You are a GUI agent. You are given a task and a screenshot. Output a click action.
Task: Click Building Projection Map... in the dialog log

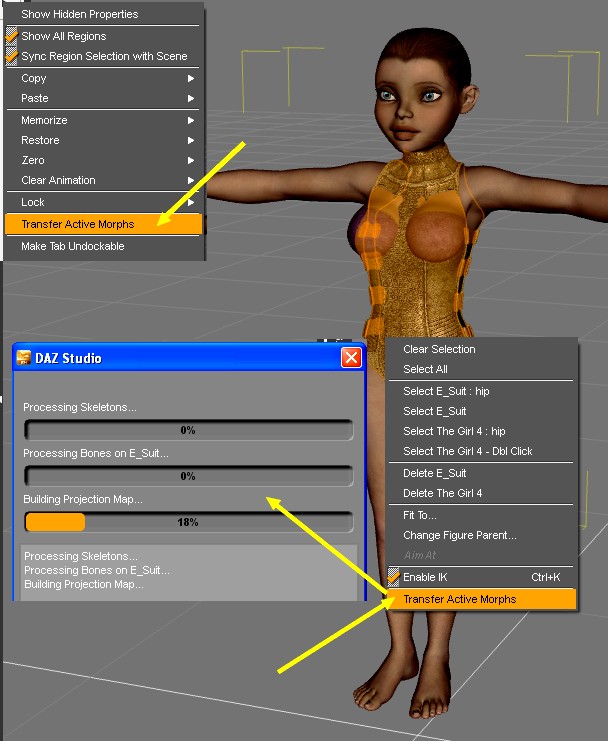pos(84,585)
